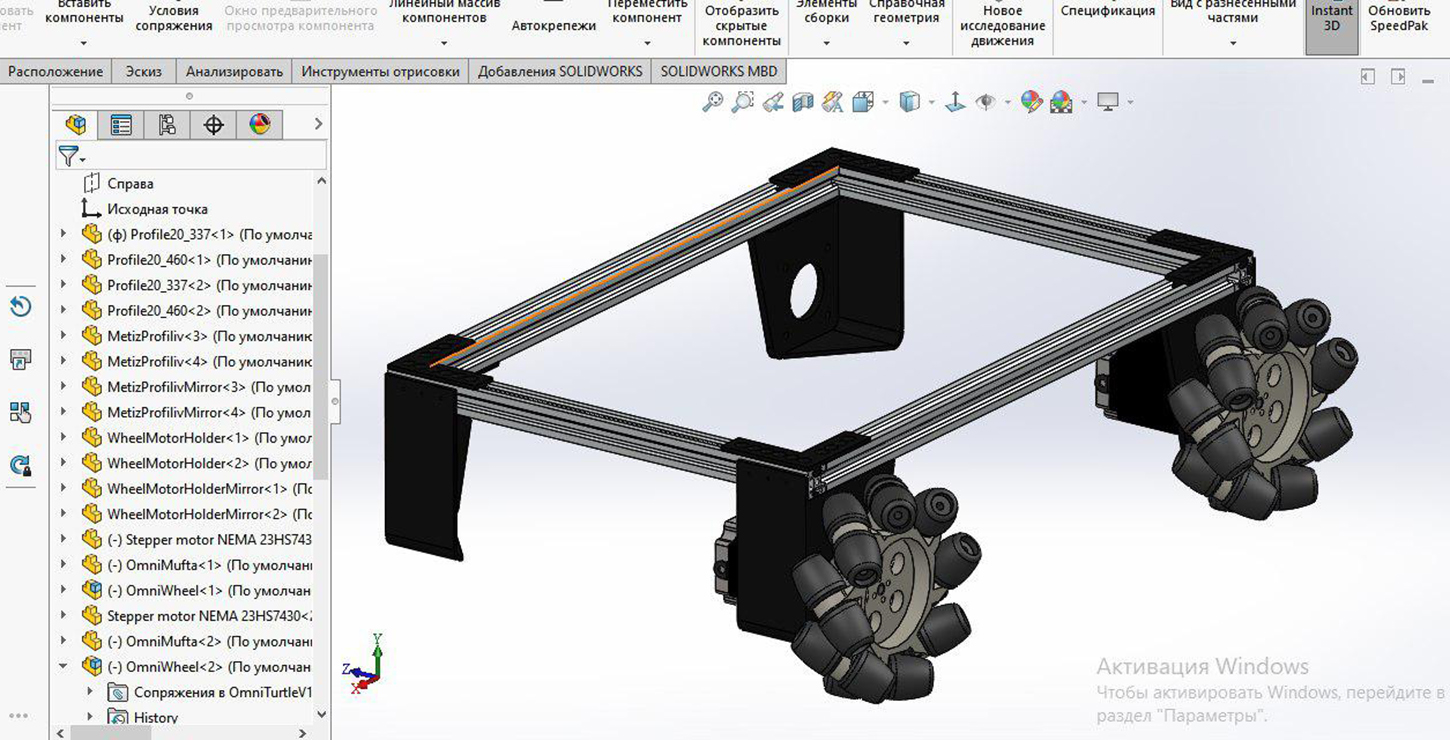Open the PropertyManager tab icon
Image resolution: width=1450 pixels, height=740 pixels.
click(121, 125)
